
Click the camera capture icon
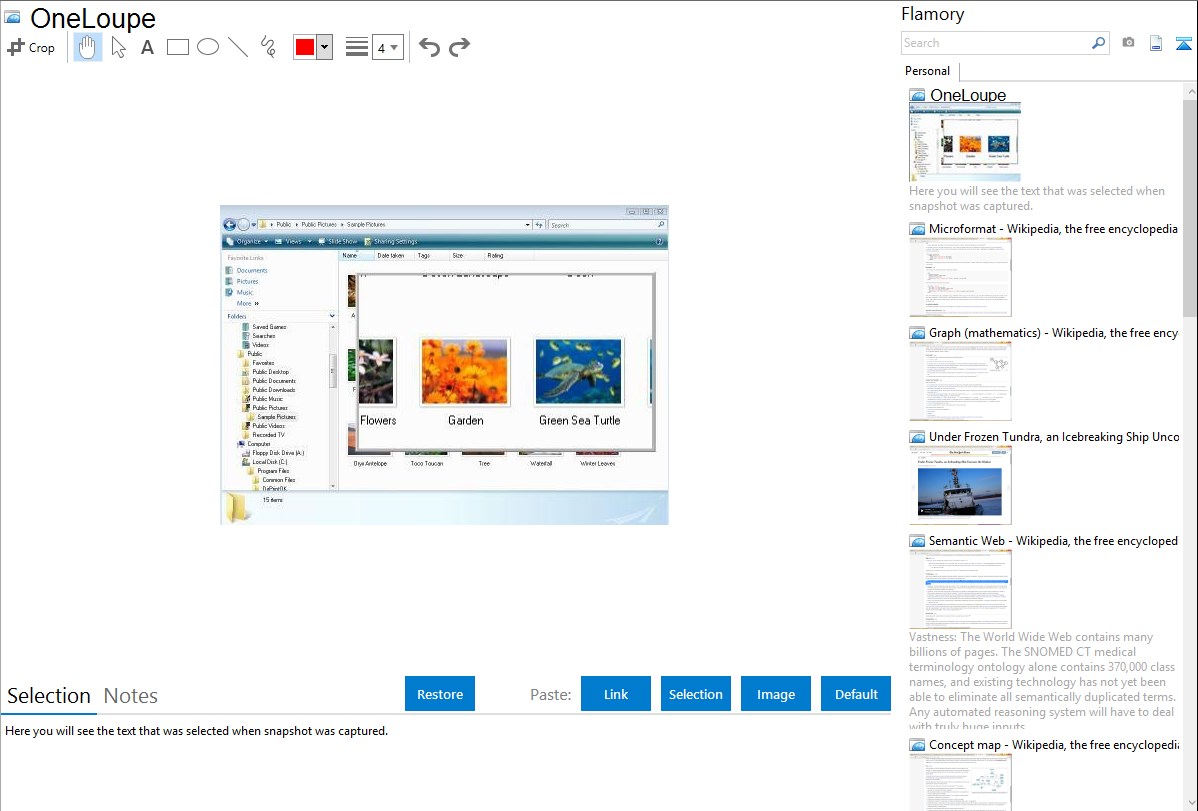click(1128, 43)
